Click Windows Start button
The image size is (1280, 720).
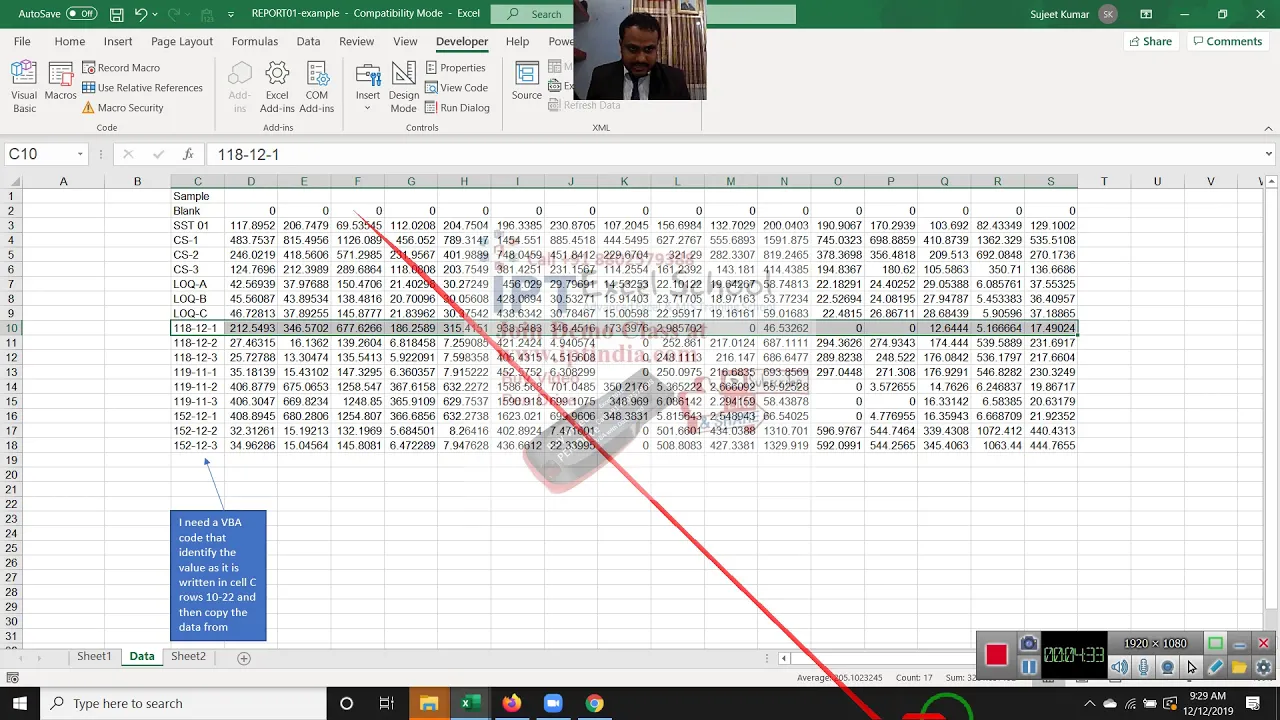point(20,703)
